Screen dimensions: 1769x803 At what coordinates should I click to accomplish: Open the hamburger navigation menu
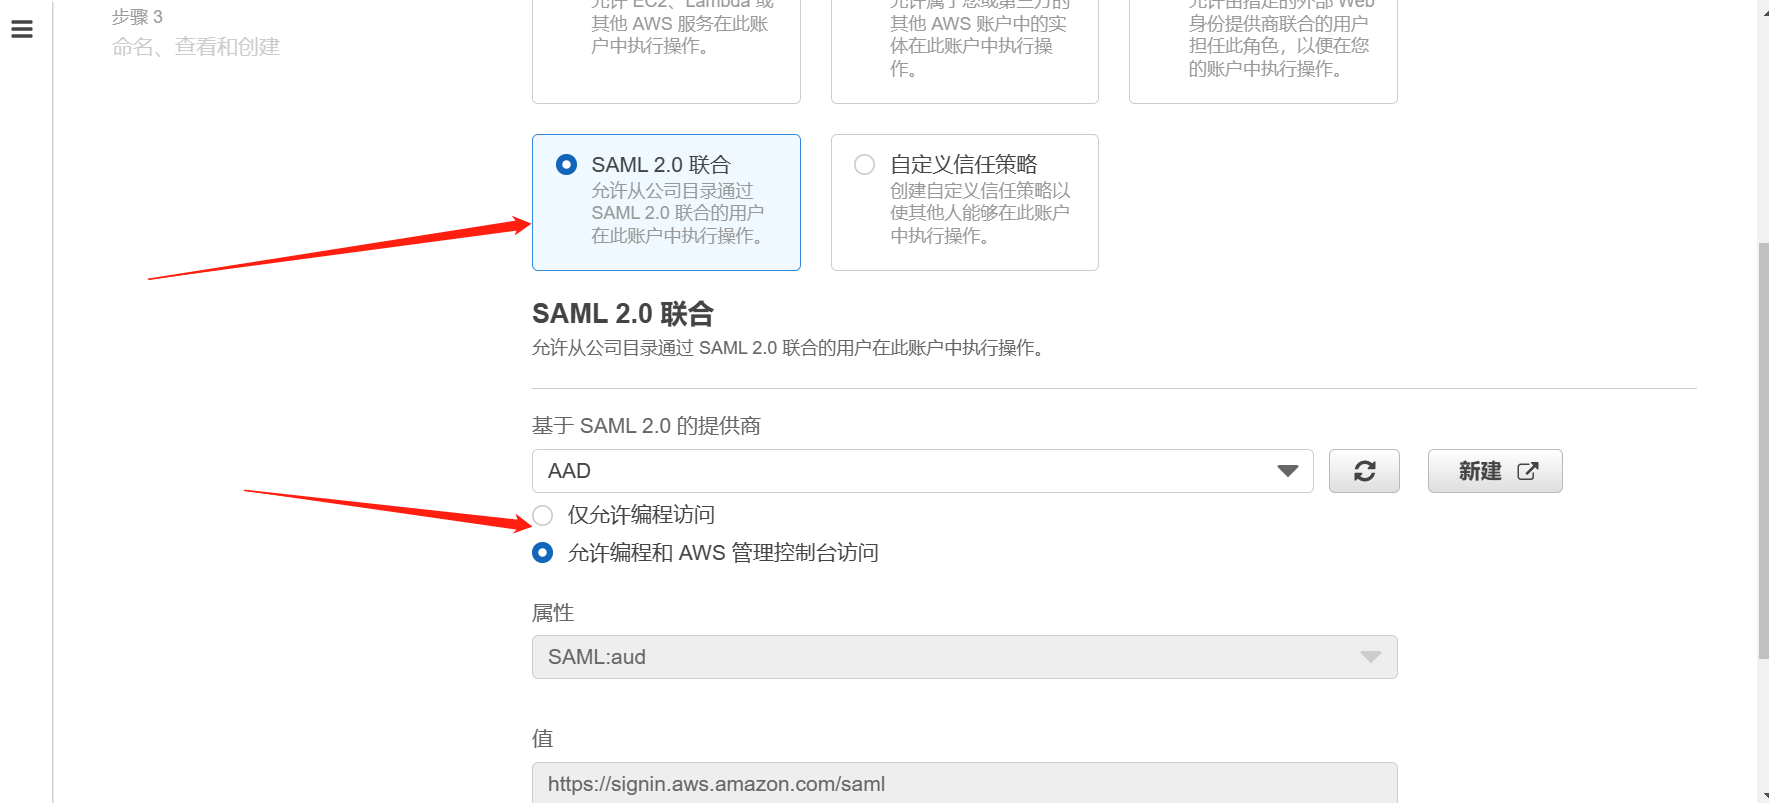22,30
